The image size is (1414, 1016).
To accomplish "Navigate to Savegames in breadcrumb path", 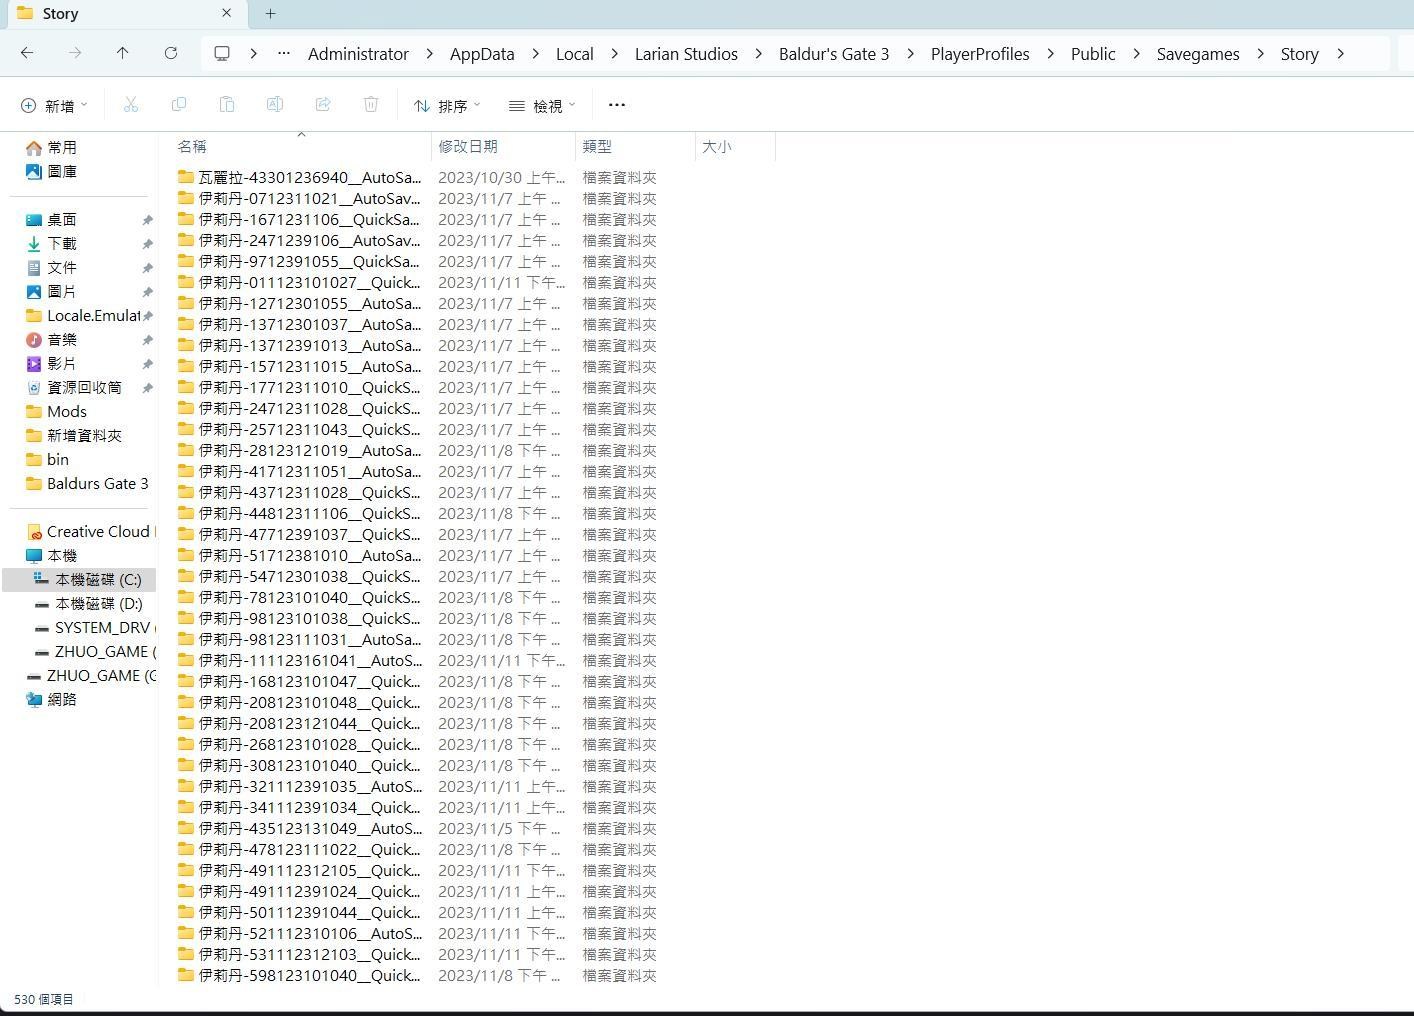I will [1197, 54].
